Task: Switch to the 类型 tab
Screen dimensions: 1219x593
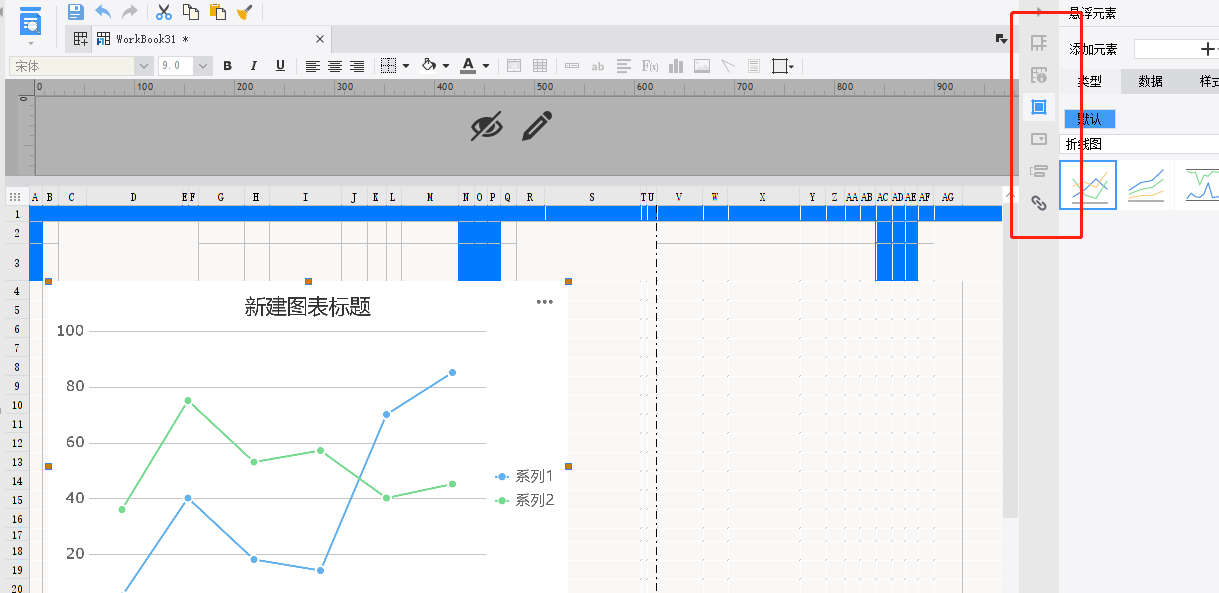Action: point(1089,82)
